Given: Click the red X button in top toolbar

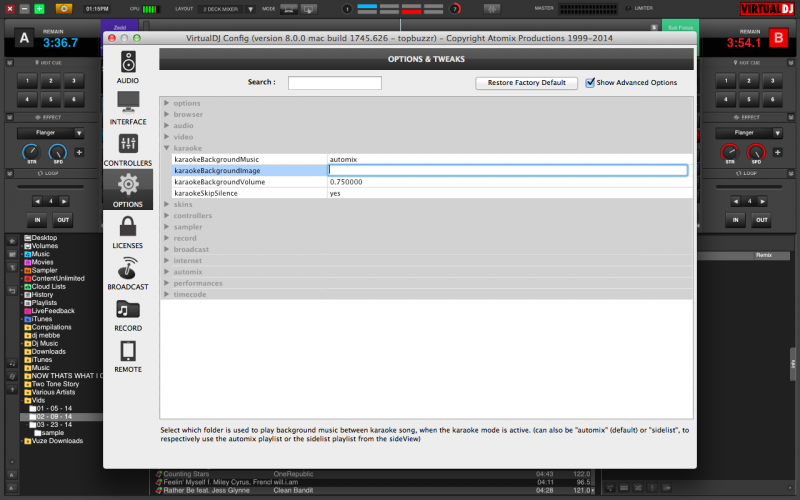Looking at the screenshot, I should point(9,9).
